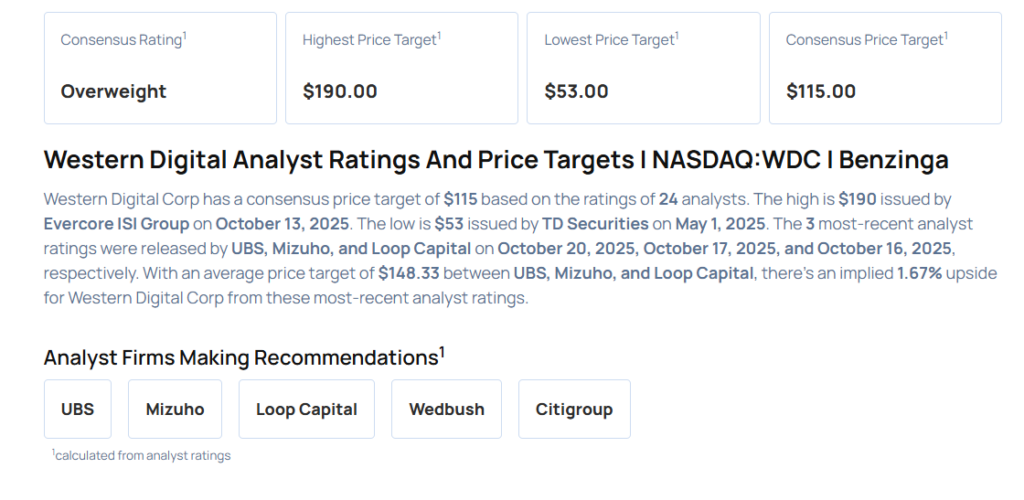Select the $190.00 highest target value

pyautogui.click(x=340, y=91)
